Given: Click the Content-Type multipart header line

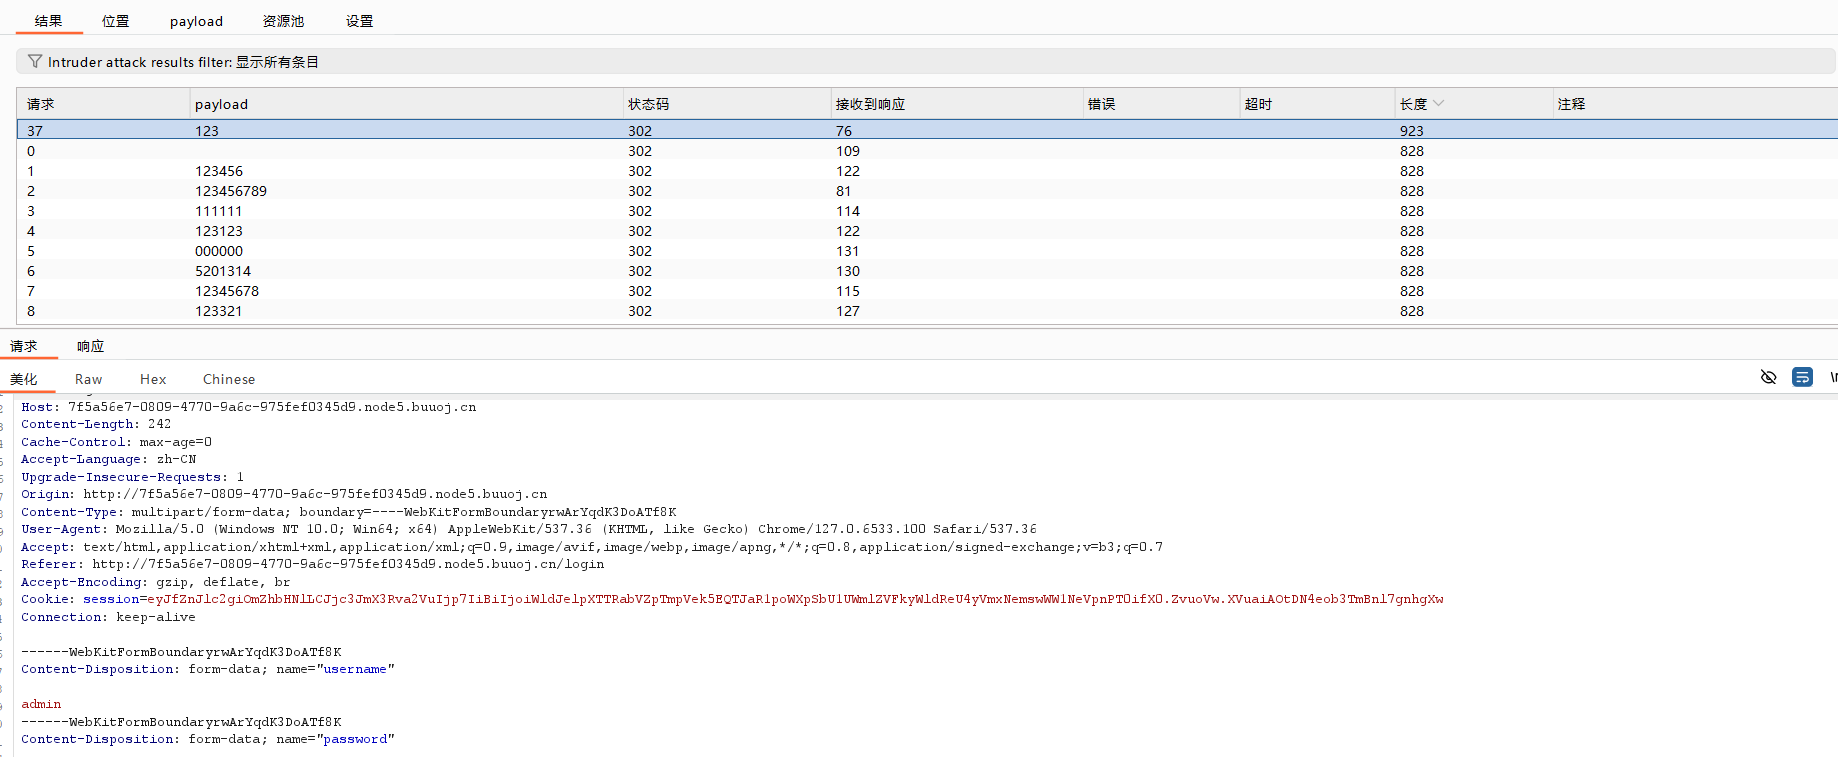Looking at the screenshot, I should [349, 512].
